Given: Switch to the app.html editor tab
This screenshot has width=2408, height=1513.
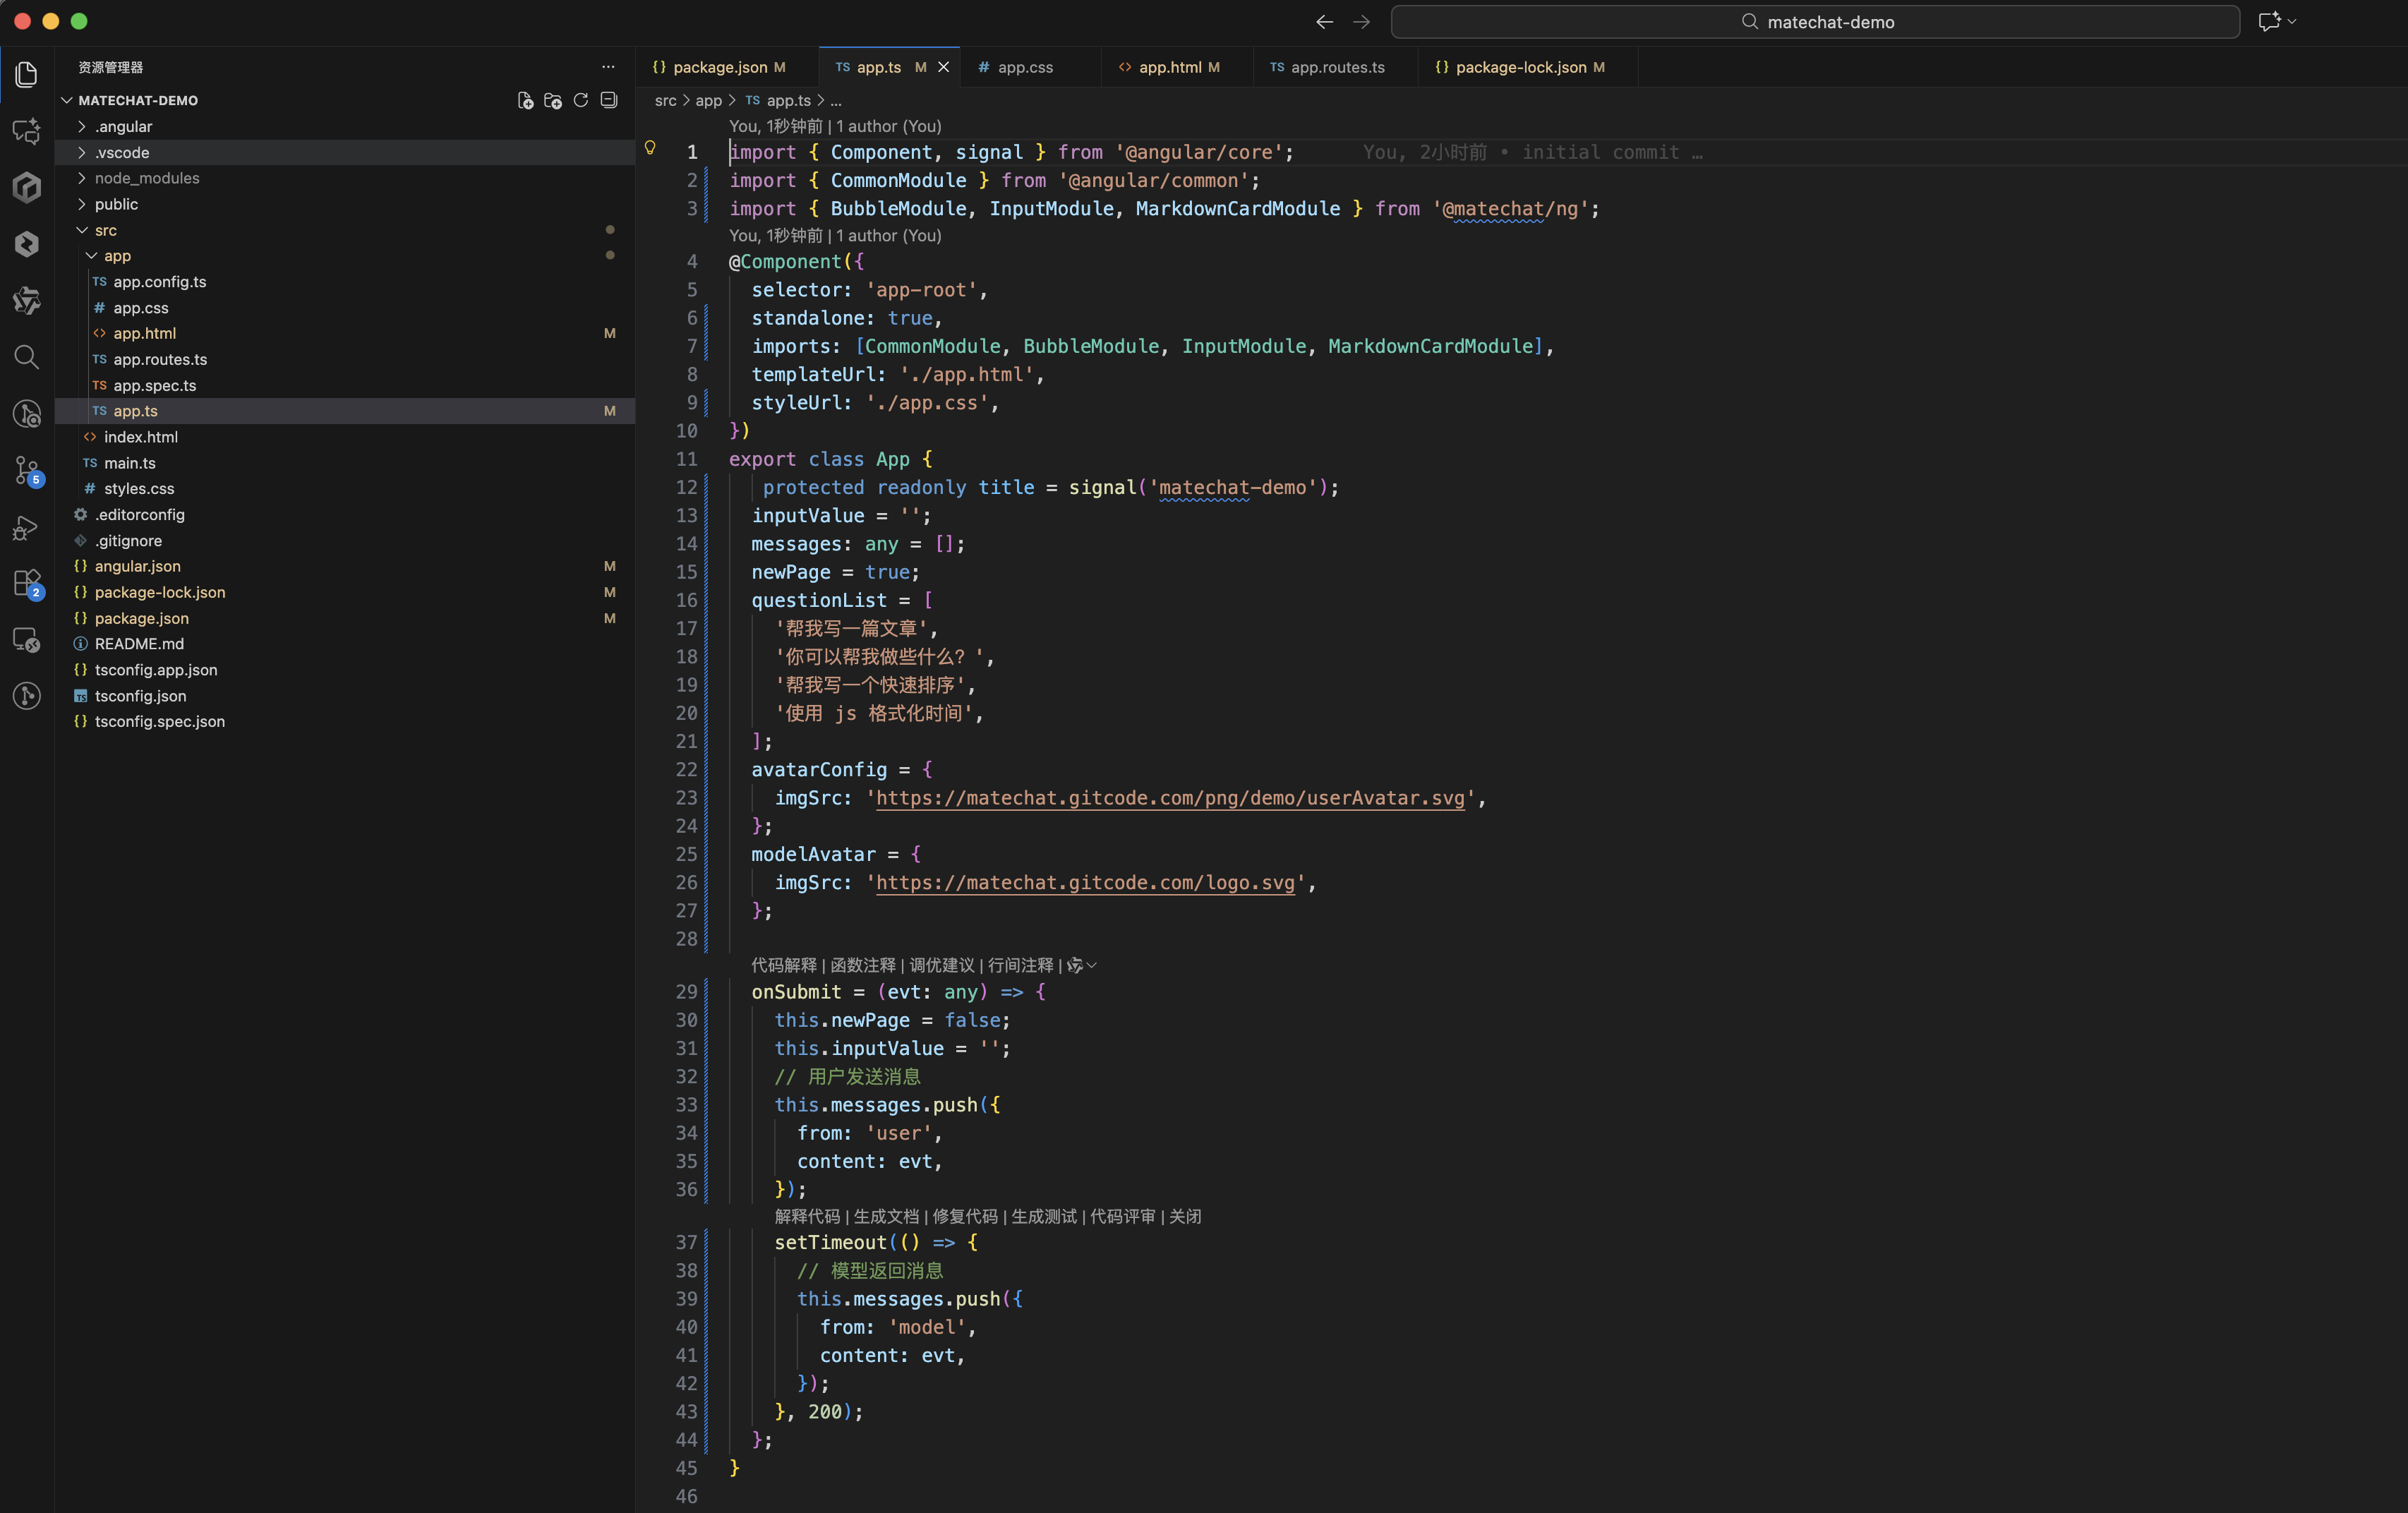Looking at the screenshot, I should tap(1169, 67).
